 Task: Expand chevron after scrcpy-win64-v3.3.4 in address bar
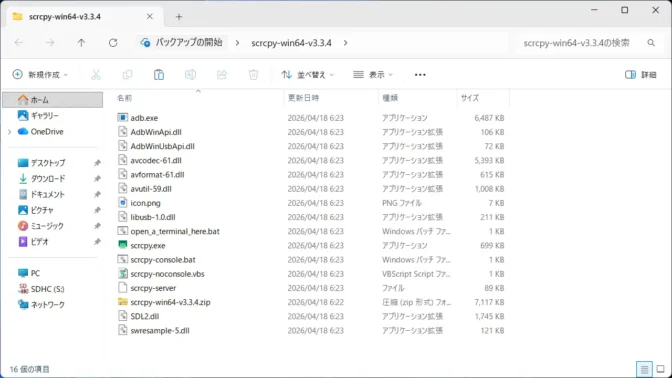(345, 43)
